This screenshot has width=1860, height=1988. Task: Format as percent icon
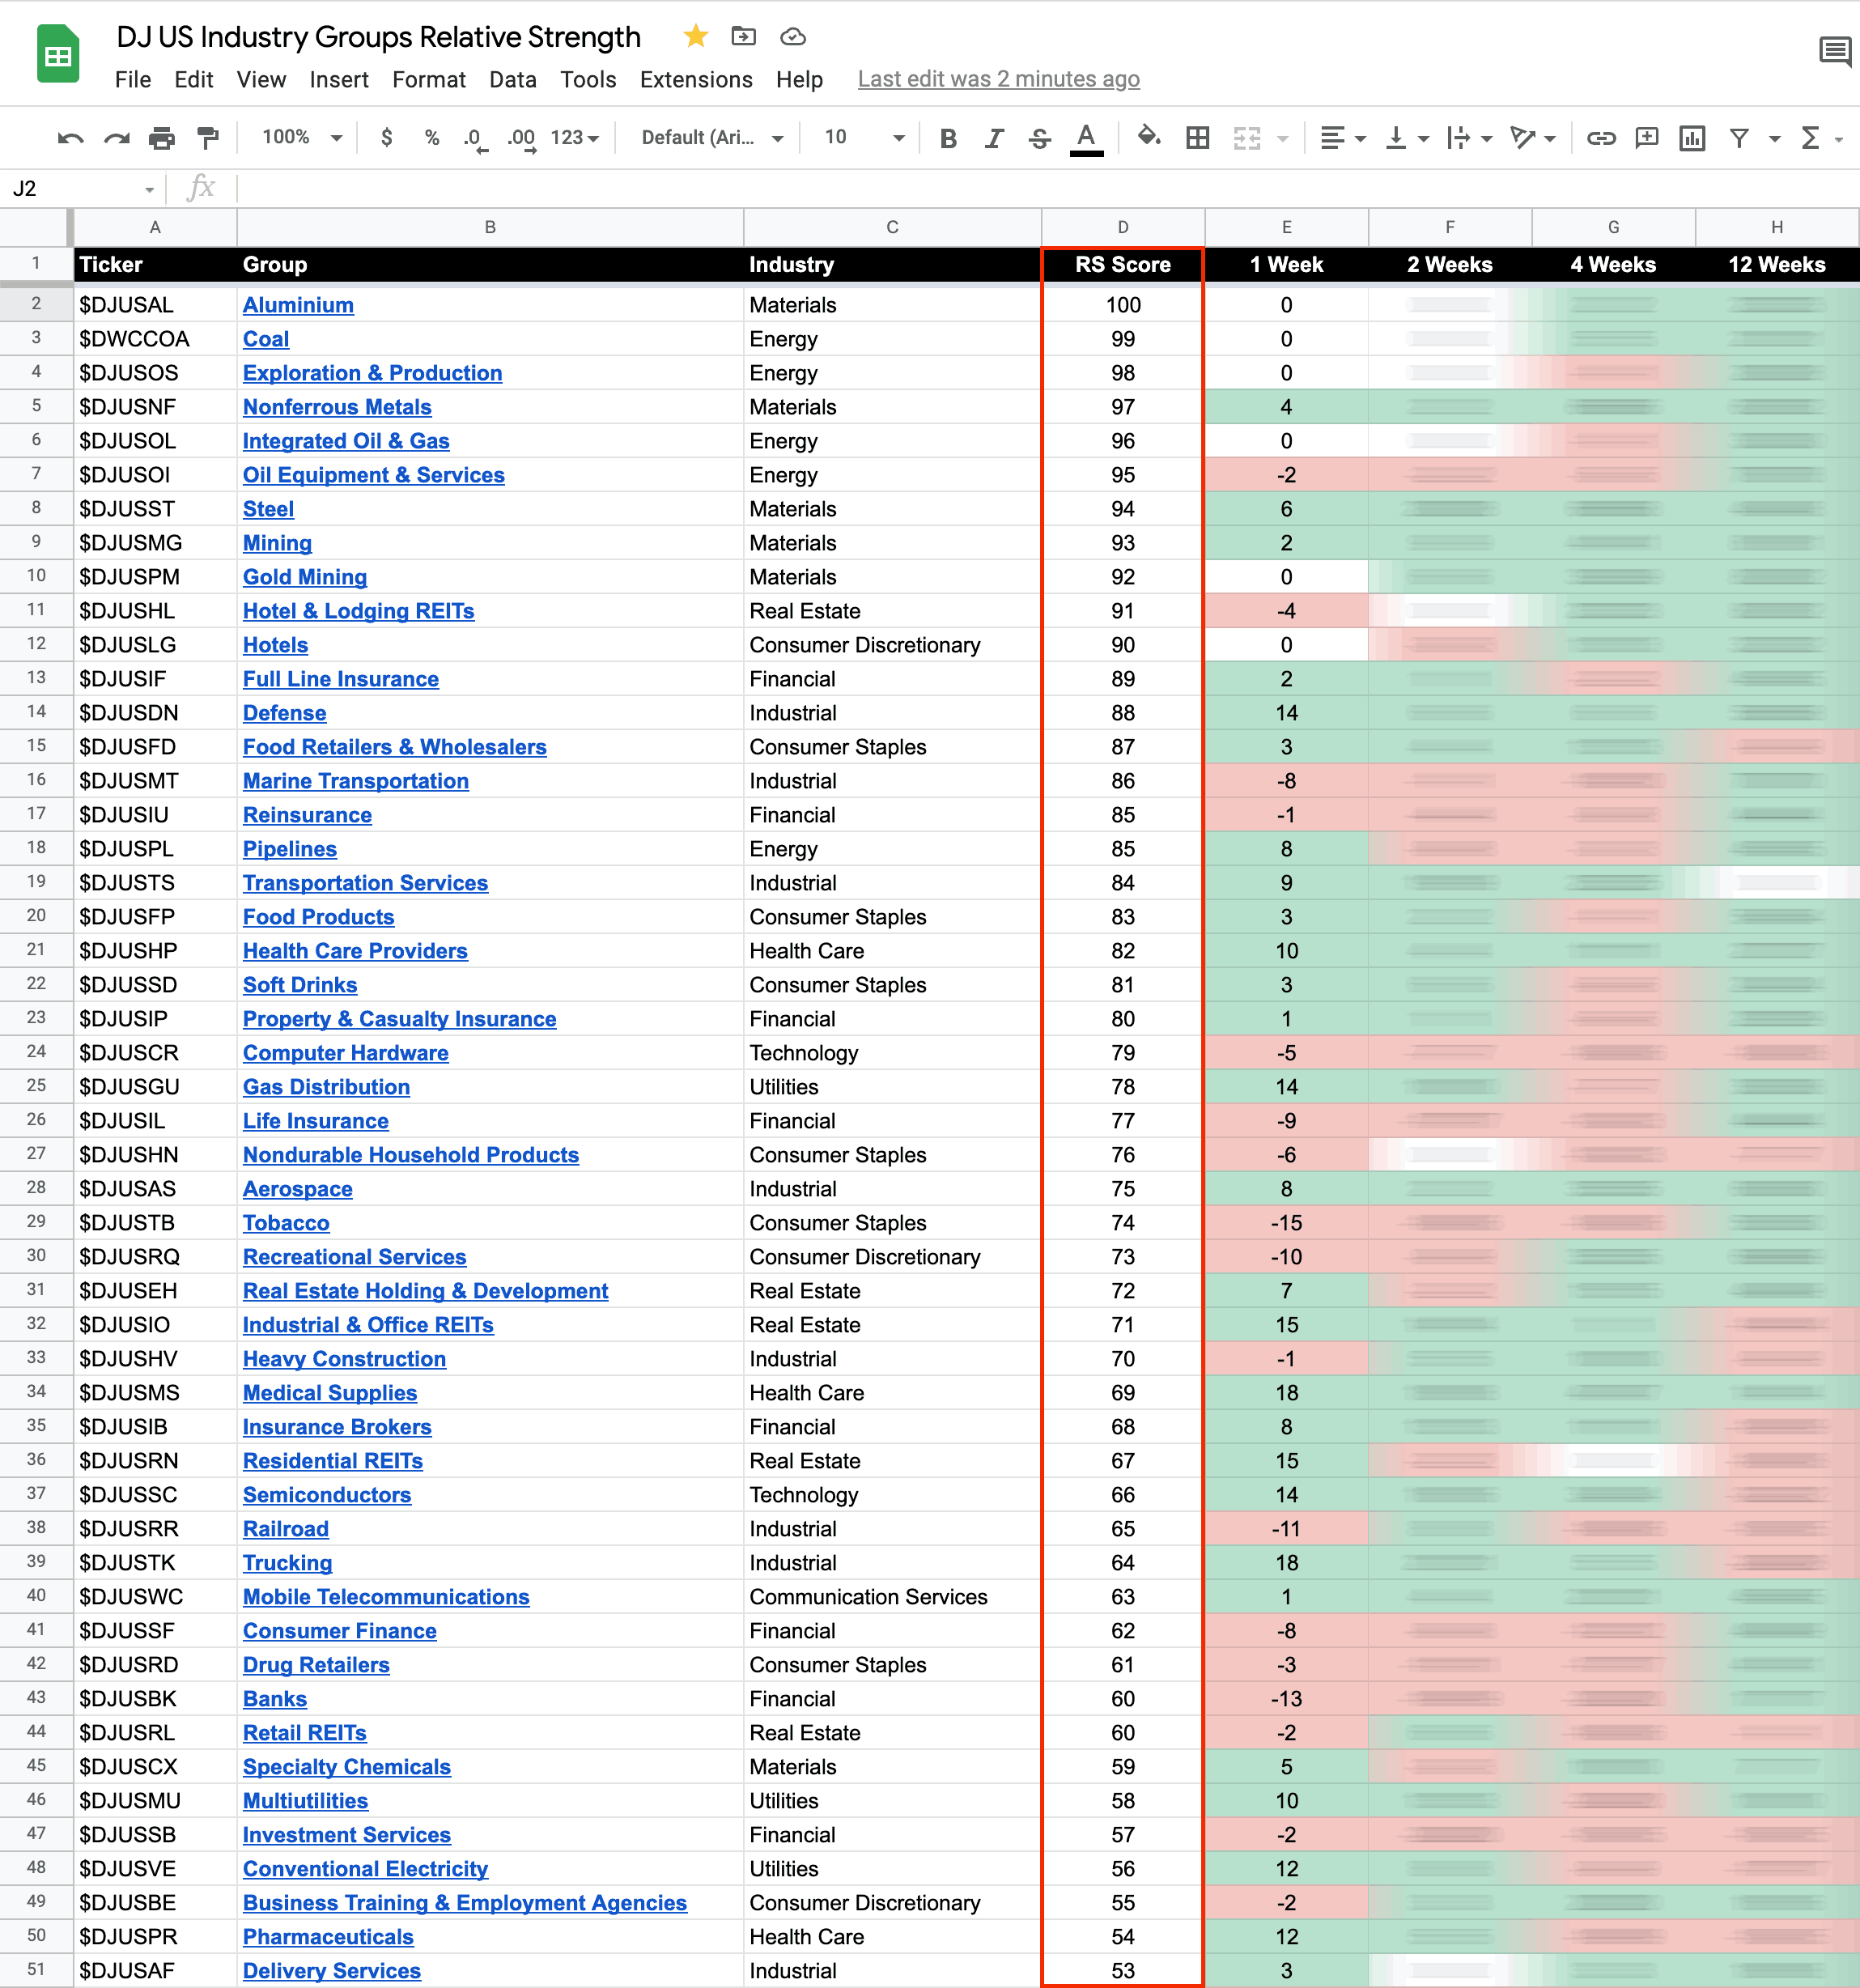(x=432, y=138)
